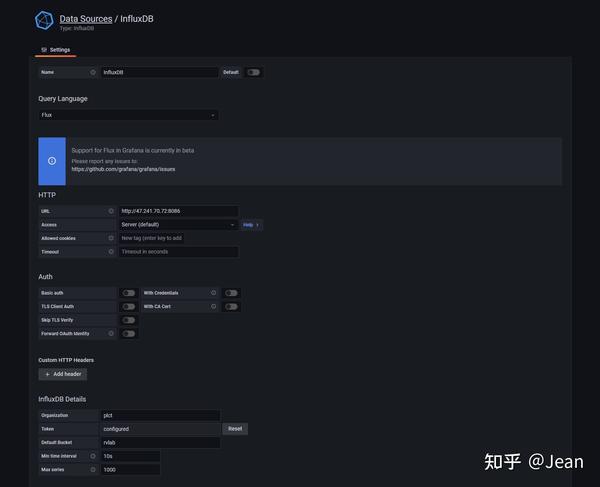Go to Data Sources breadcrumb link

pos(86,19)
